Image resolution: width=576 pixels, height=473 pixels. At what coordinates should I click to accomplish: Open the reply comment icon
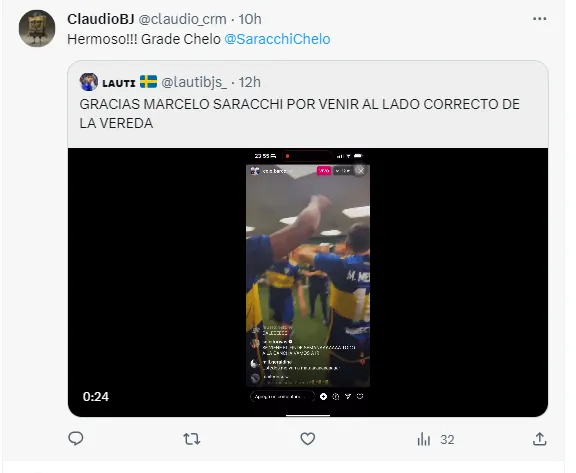click(76, 438)
